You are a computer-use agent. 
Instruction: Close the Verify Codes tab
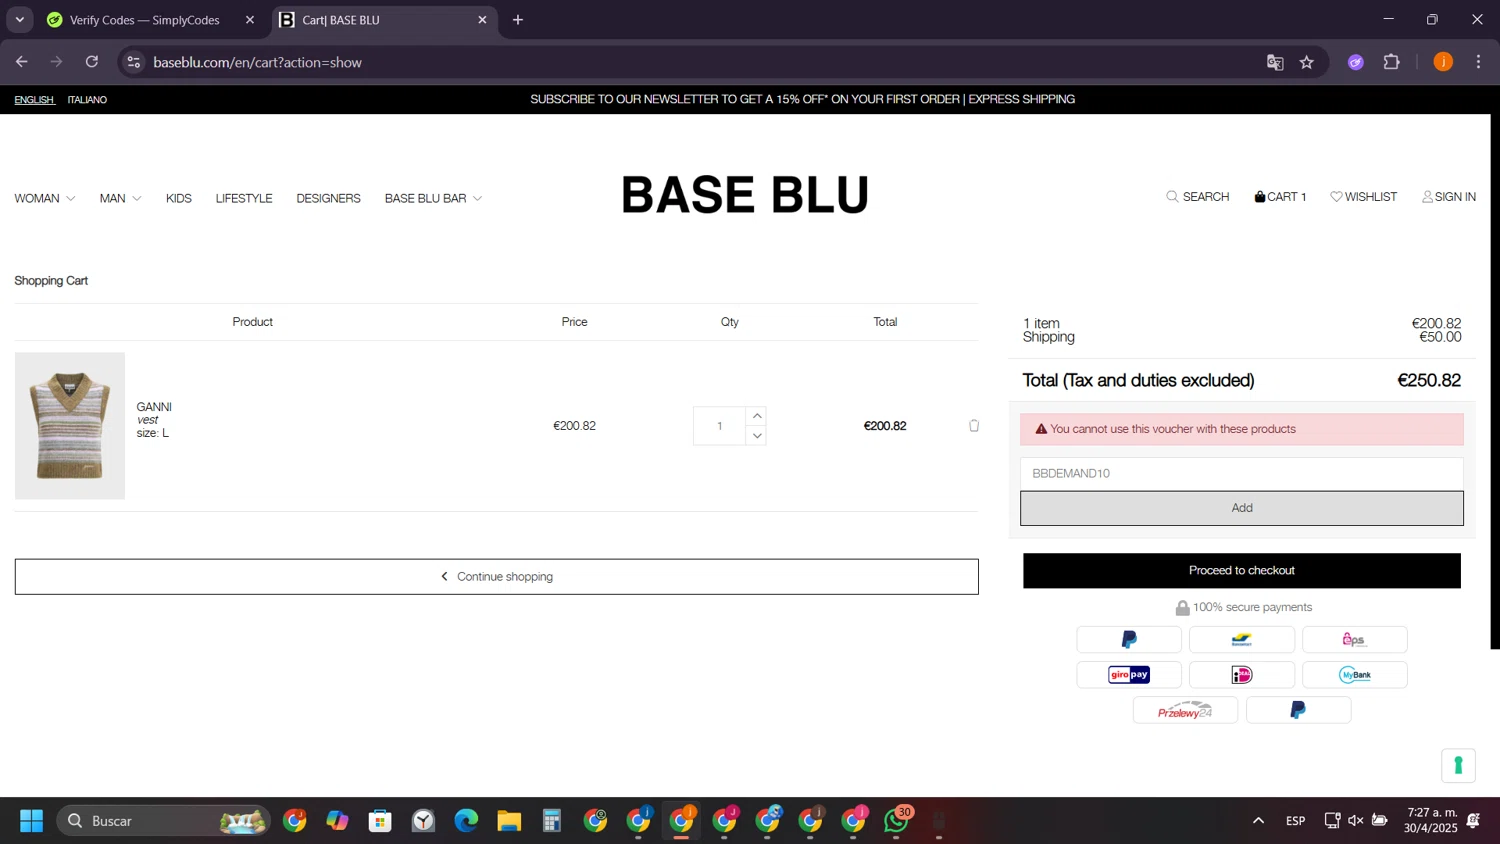click(250, 20)
